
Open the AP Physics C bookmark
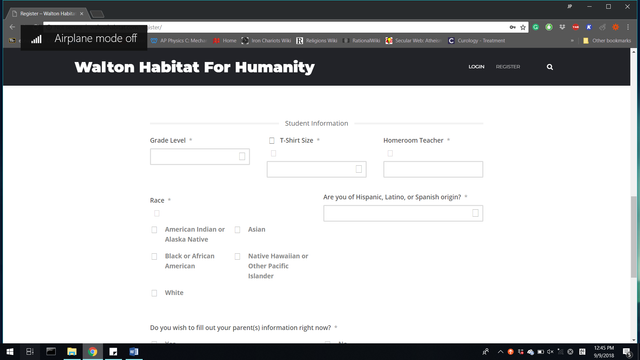pos(178,41)
